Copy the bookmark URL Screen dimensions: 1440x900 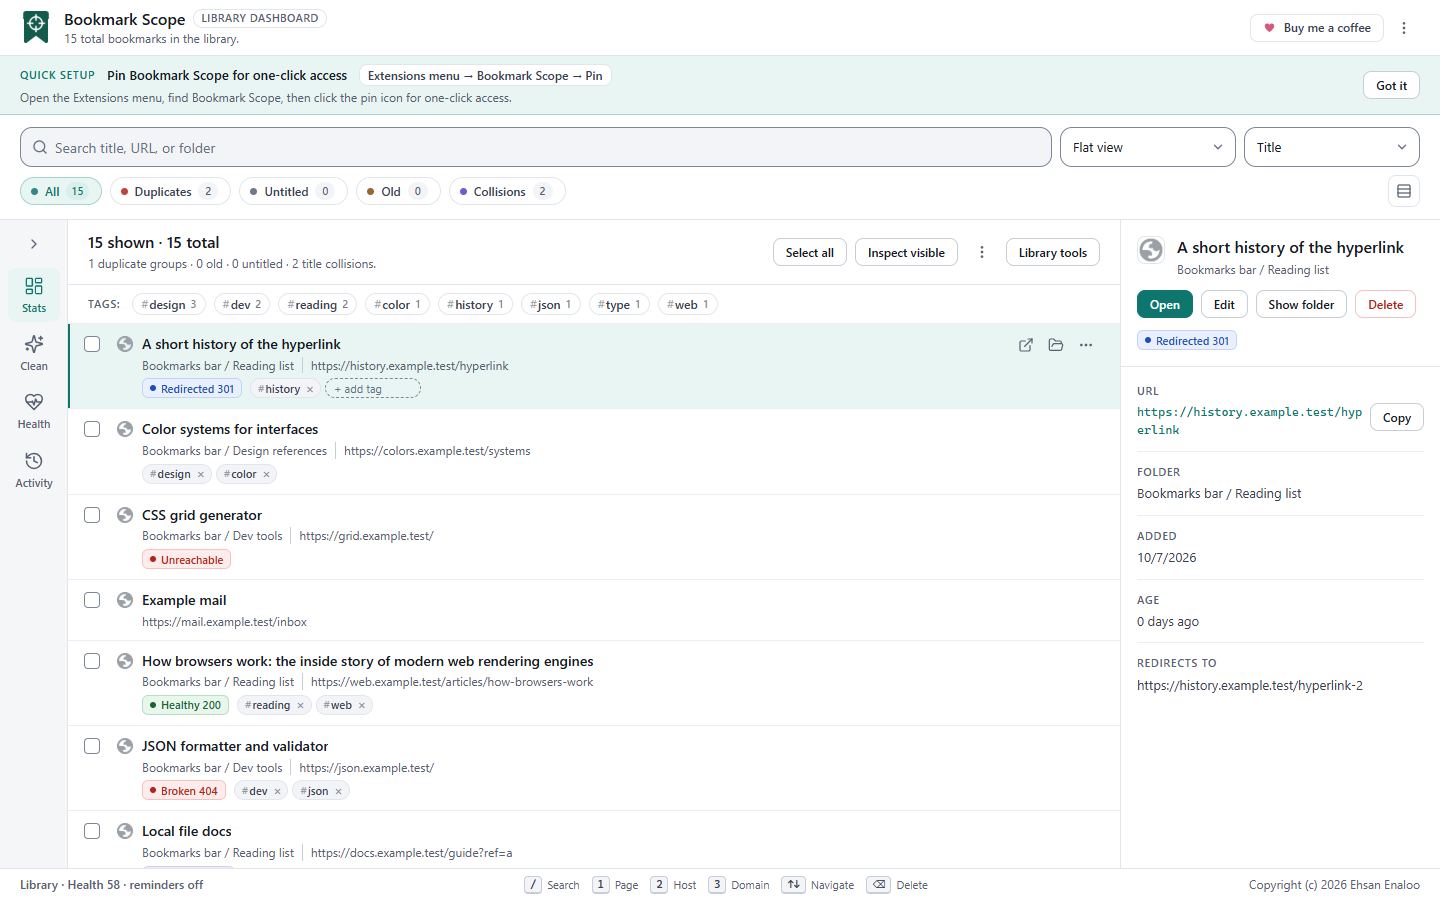pyautogui.click(x=1397, y=418)
